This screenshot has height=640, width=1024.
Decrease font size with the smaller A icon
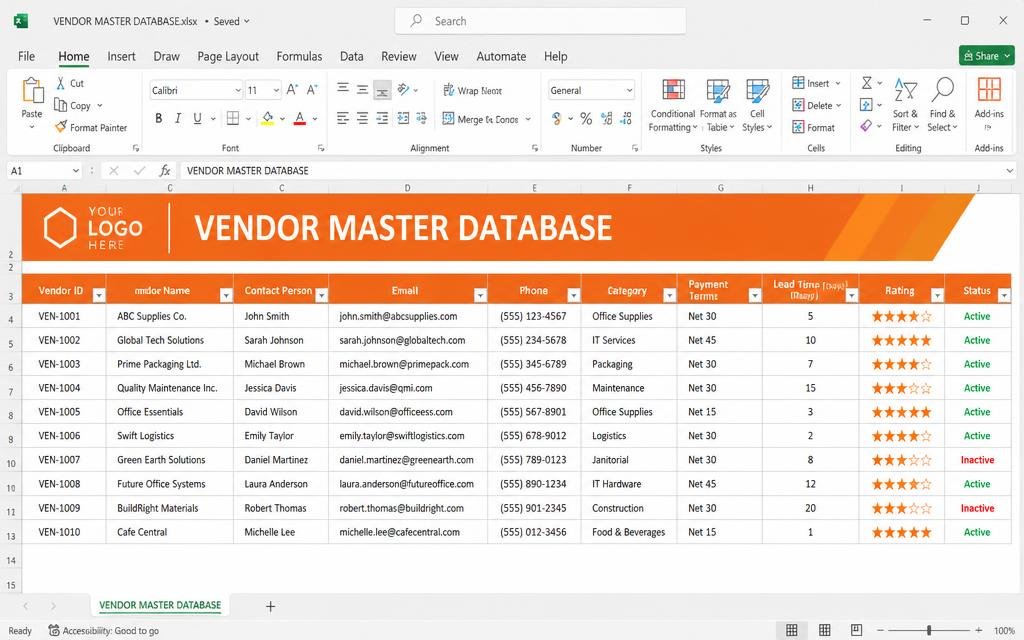point(312,89)
